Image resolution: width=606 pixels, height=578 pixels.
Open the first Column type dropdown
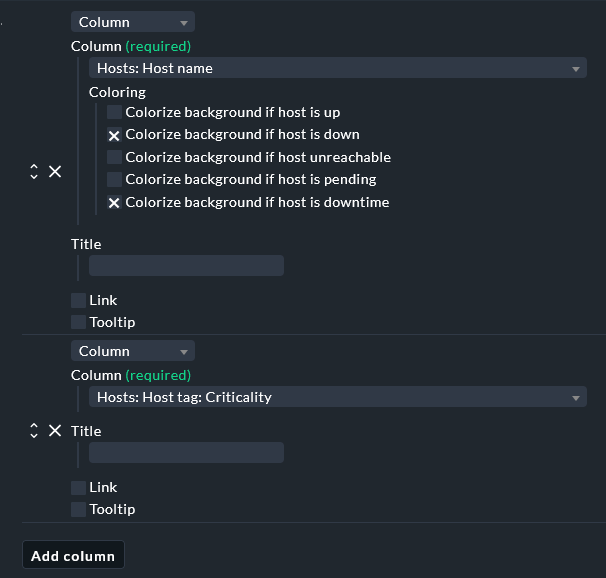[132, 22]
